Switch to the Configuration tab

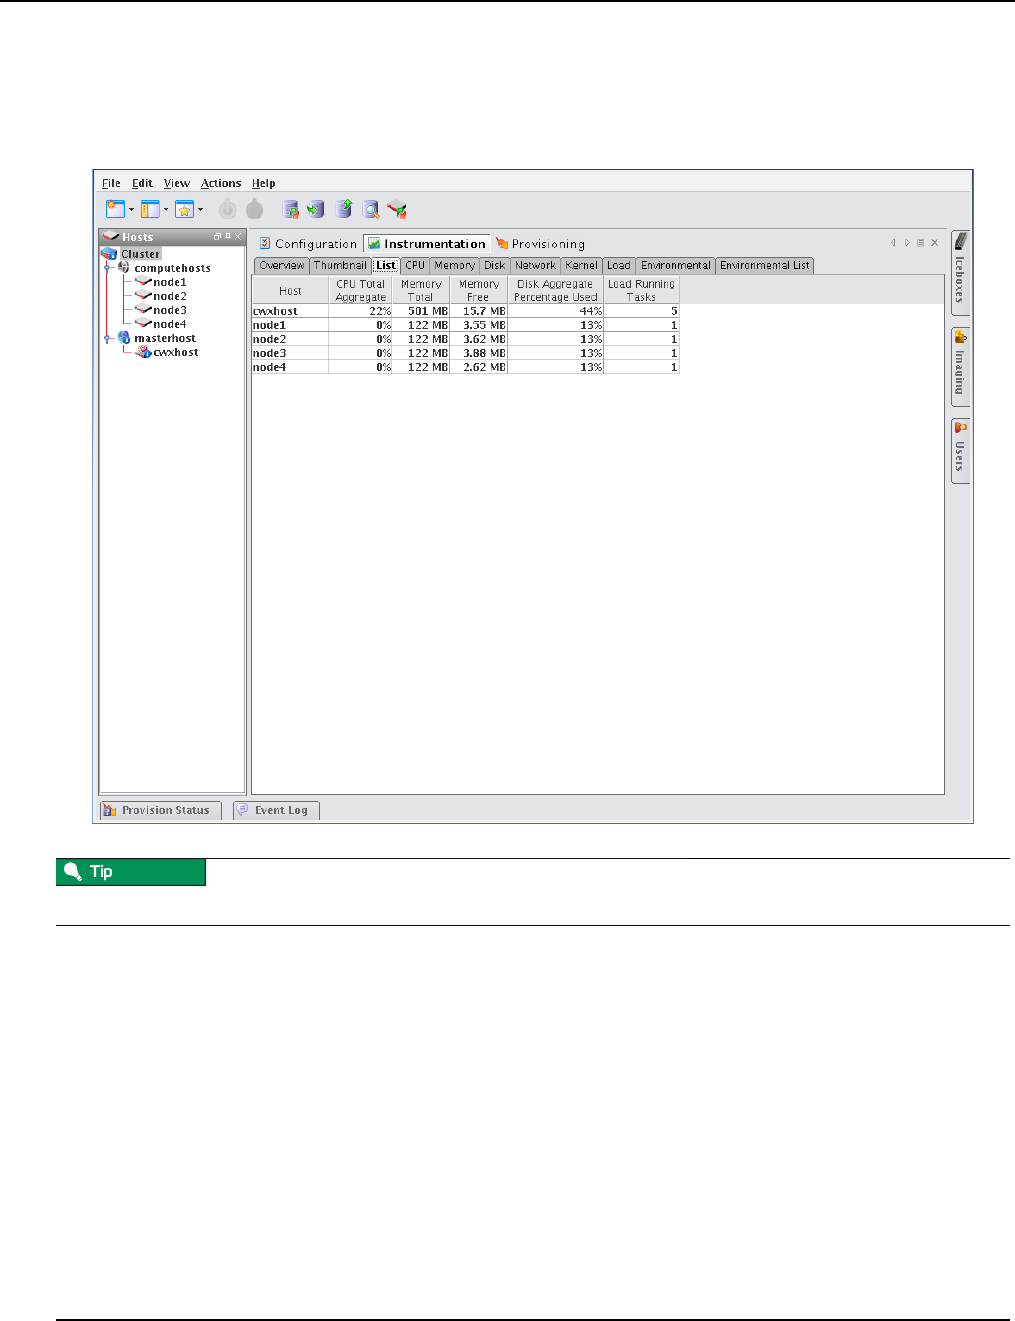click(x=308, y=243)
